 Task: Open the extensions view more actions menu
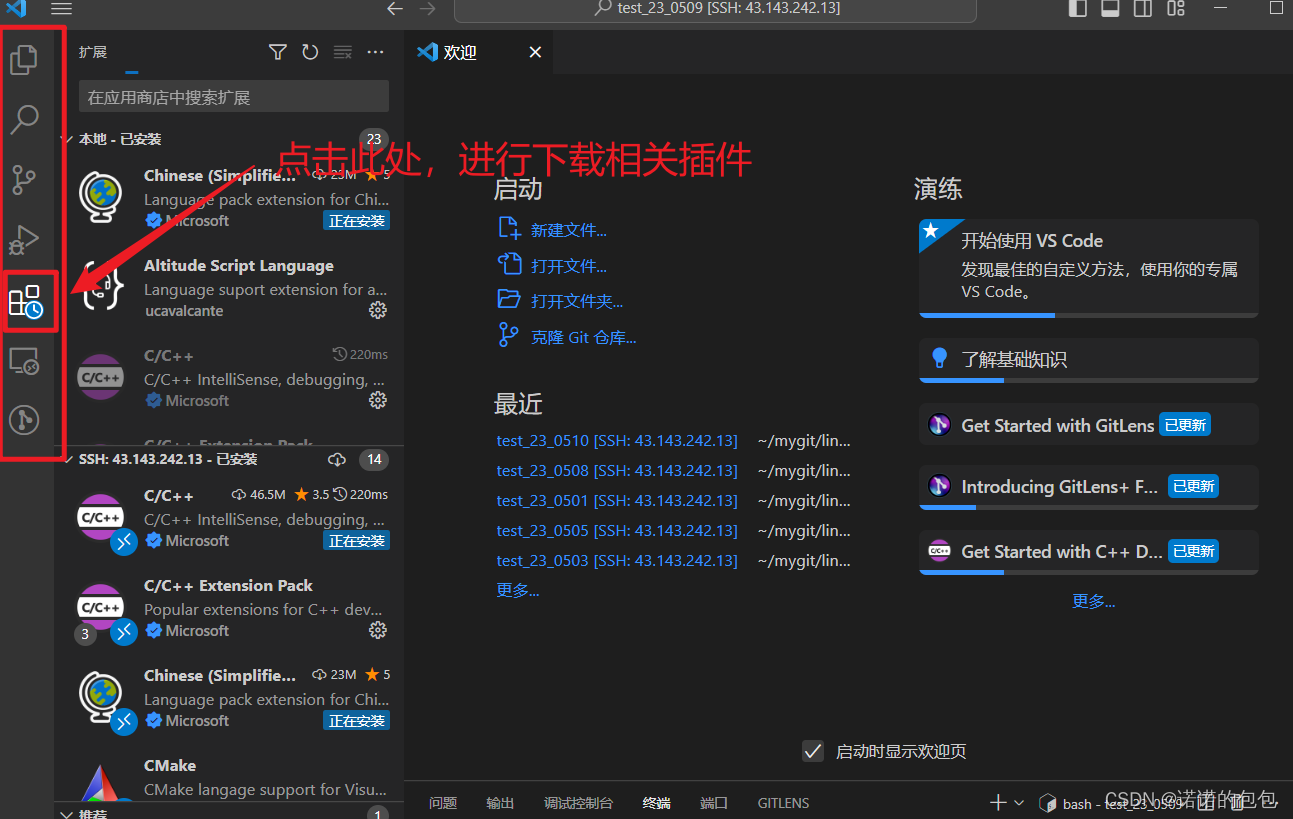point(375,52)
